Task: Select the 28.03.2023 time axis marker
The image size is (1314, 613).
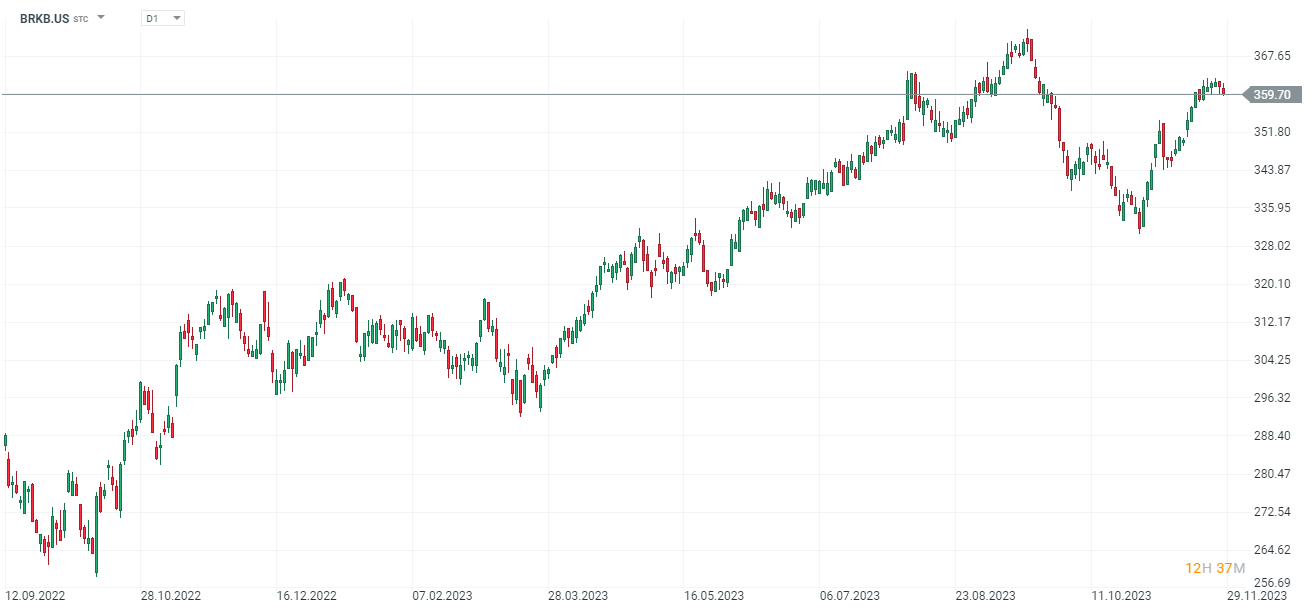Action: tap(579, 596)
